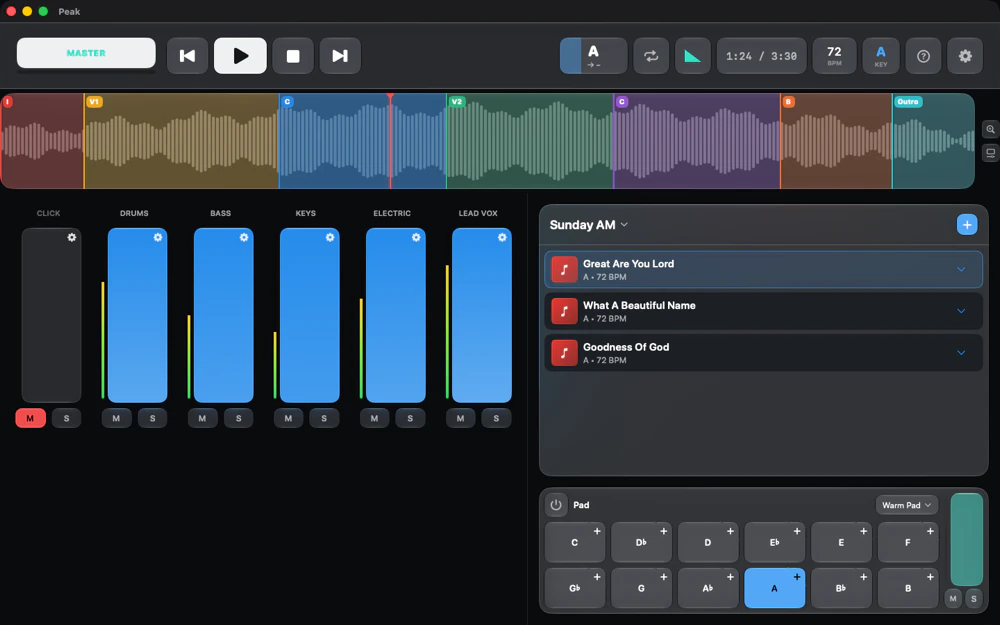The width and height of the screenshot is (1000, 625).
Task: Open ELECTRIC track settings gear
Action: [x=416, y=237]
